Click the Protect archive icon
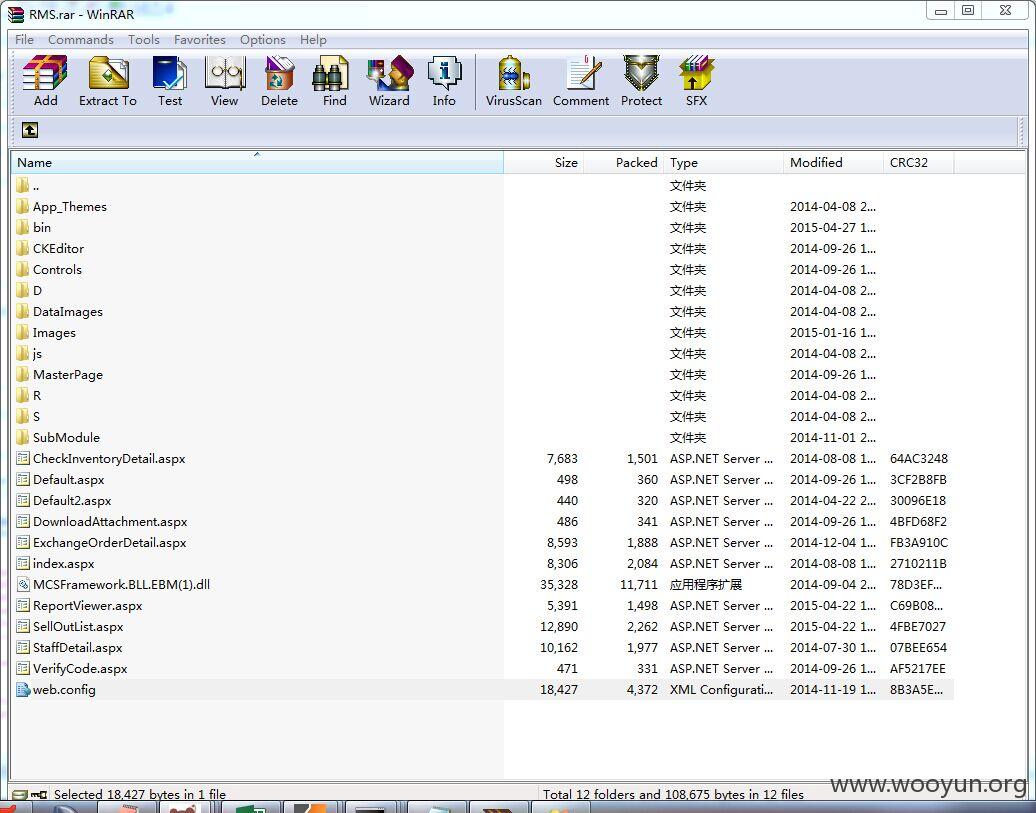 [x=641, y=81]
